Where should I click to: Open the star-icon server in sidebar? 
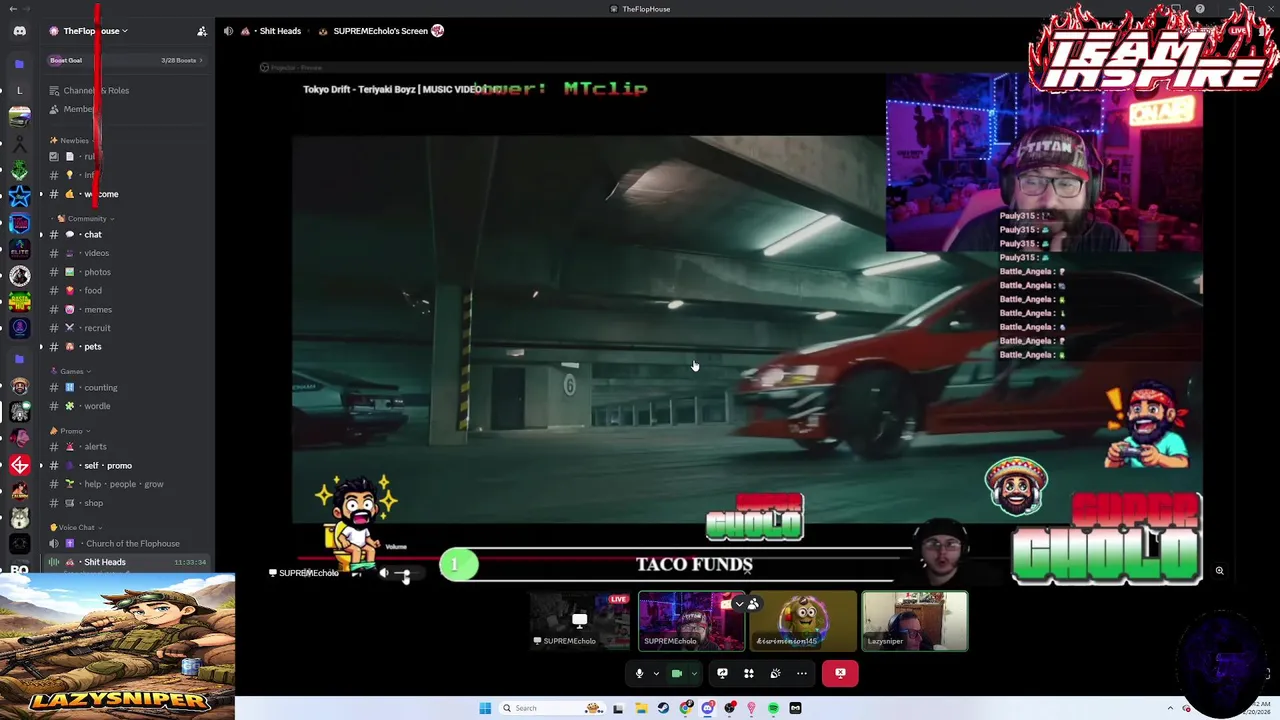pyautogui.click(x=19, y=196)
